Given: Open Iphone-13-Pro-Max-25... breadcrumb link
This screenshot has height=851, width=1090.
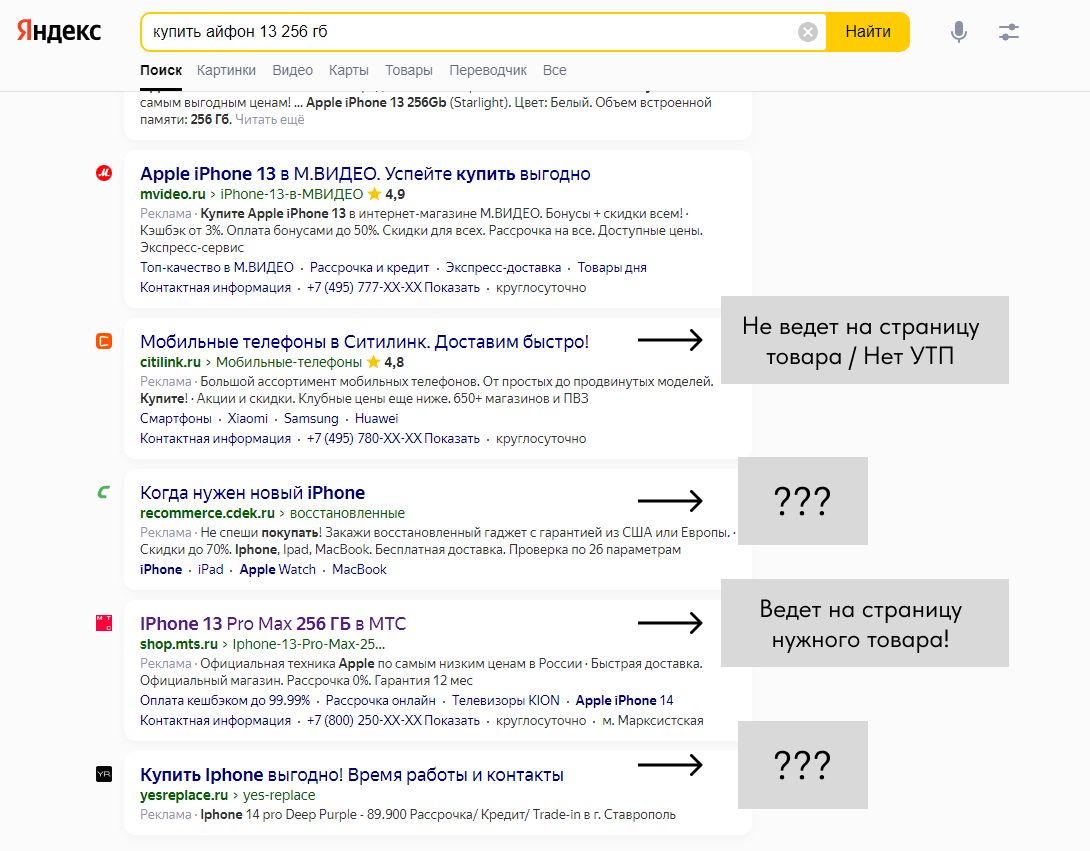Looking at the screenshot, I should 309,644.
